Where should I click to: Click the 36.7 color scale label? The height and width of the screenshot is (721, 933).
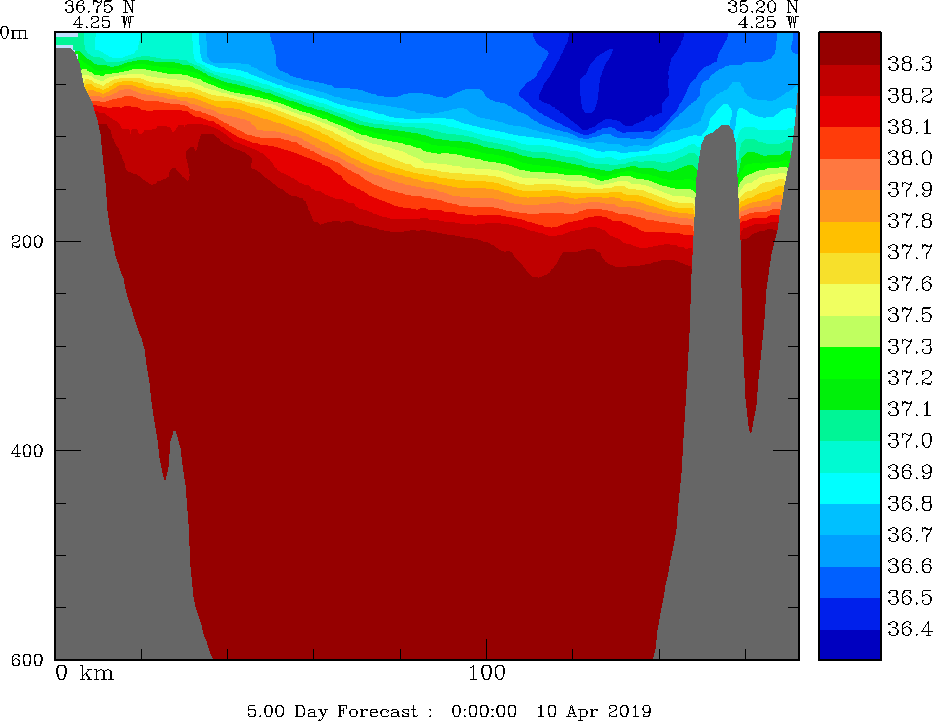coord(910,535)
